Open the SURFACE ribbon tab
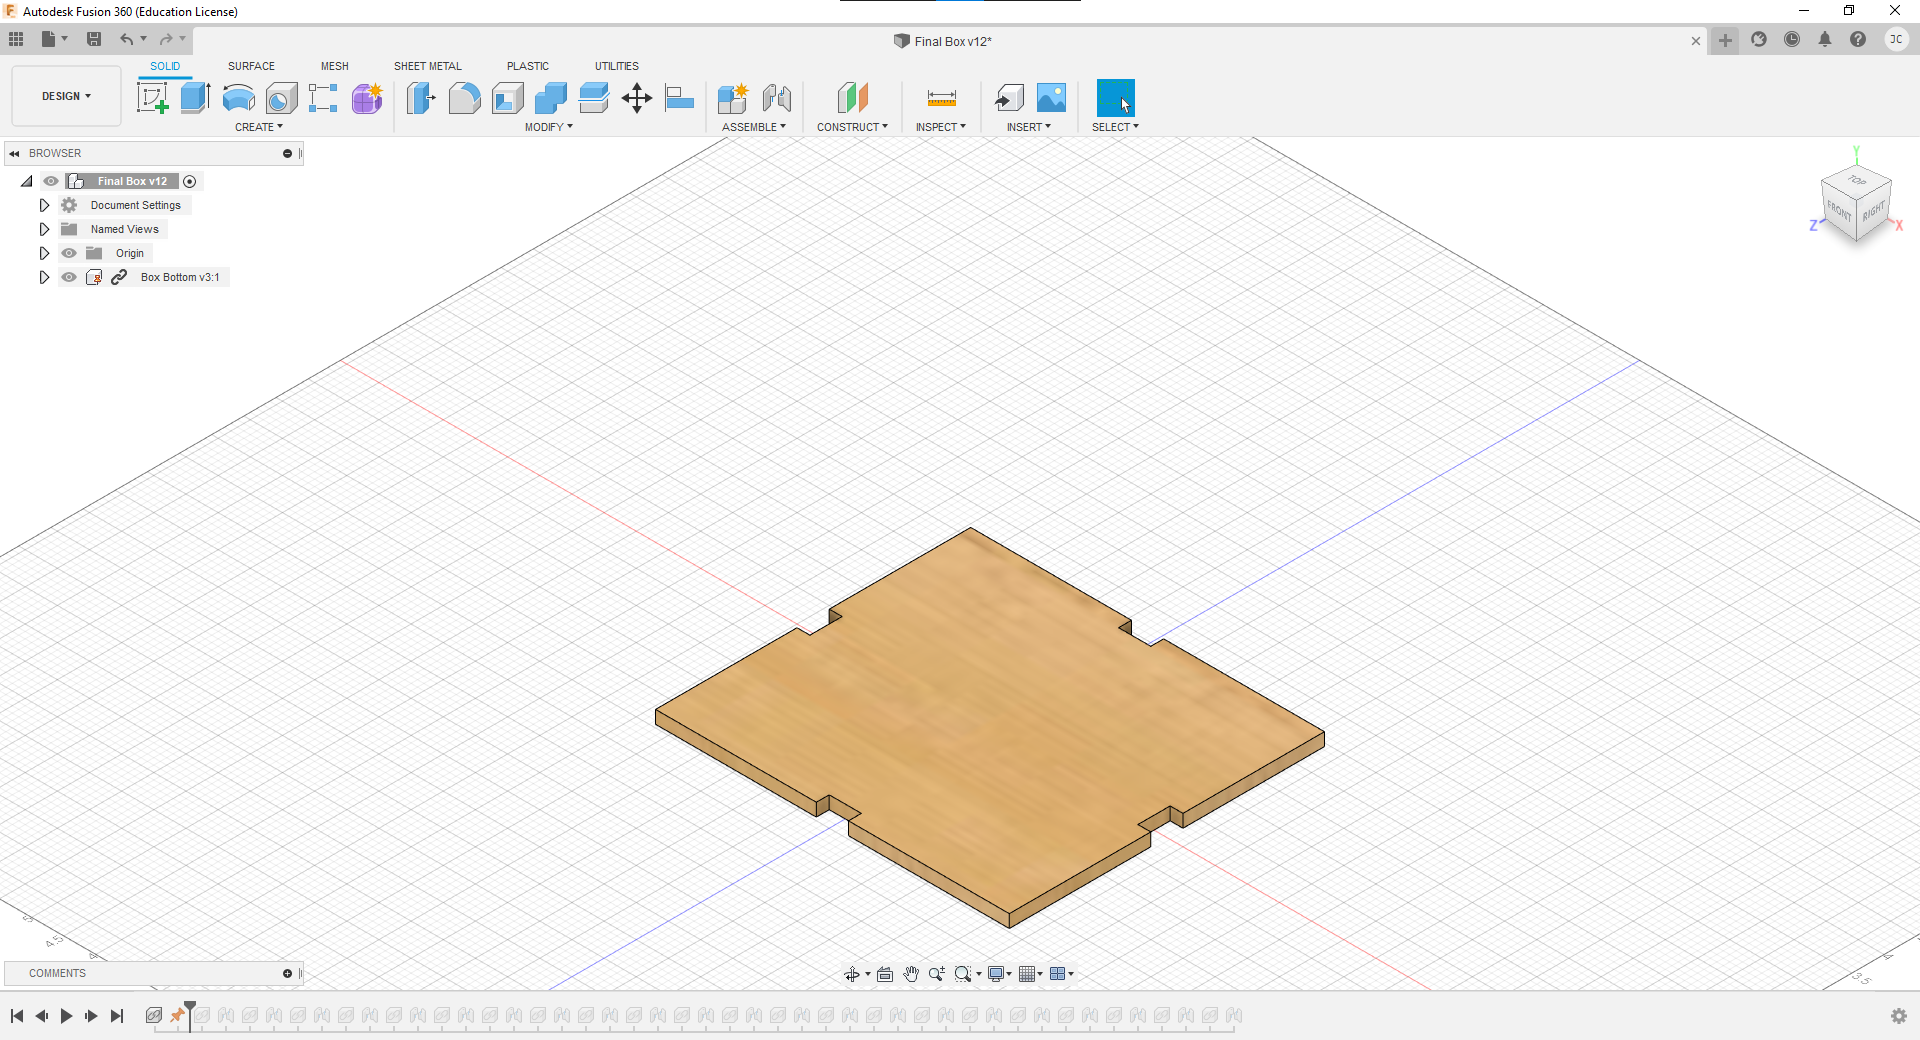The height and width of the screenshot is (1040, 1920). coord(251,66)
